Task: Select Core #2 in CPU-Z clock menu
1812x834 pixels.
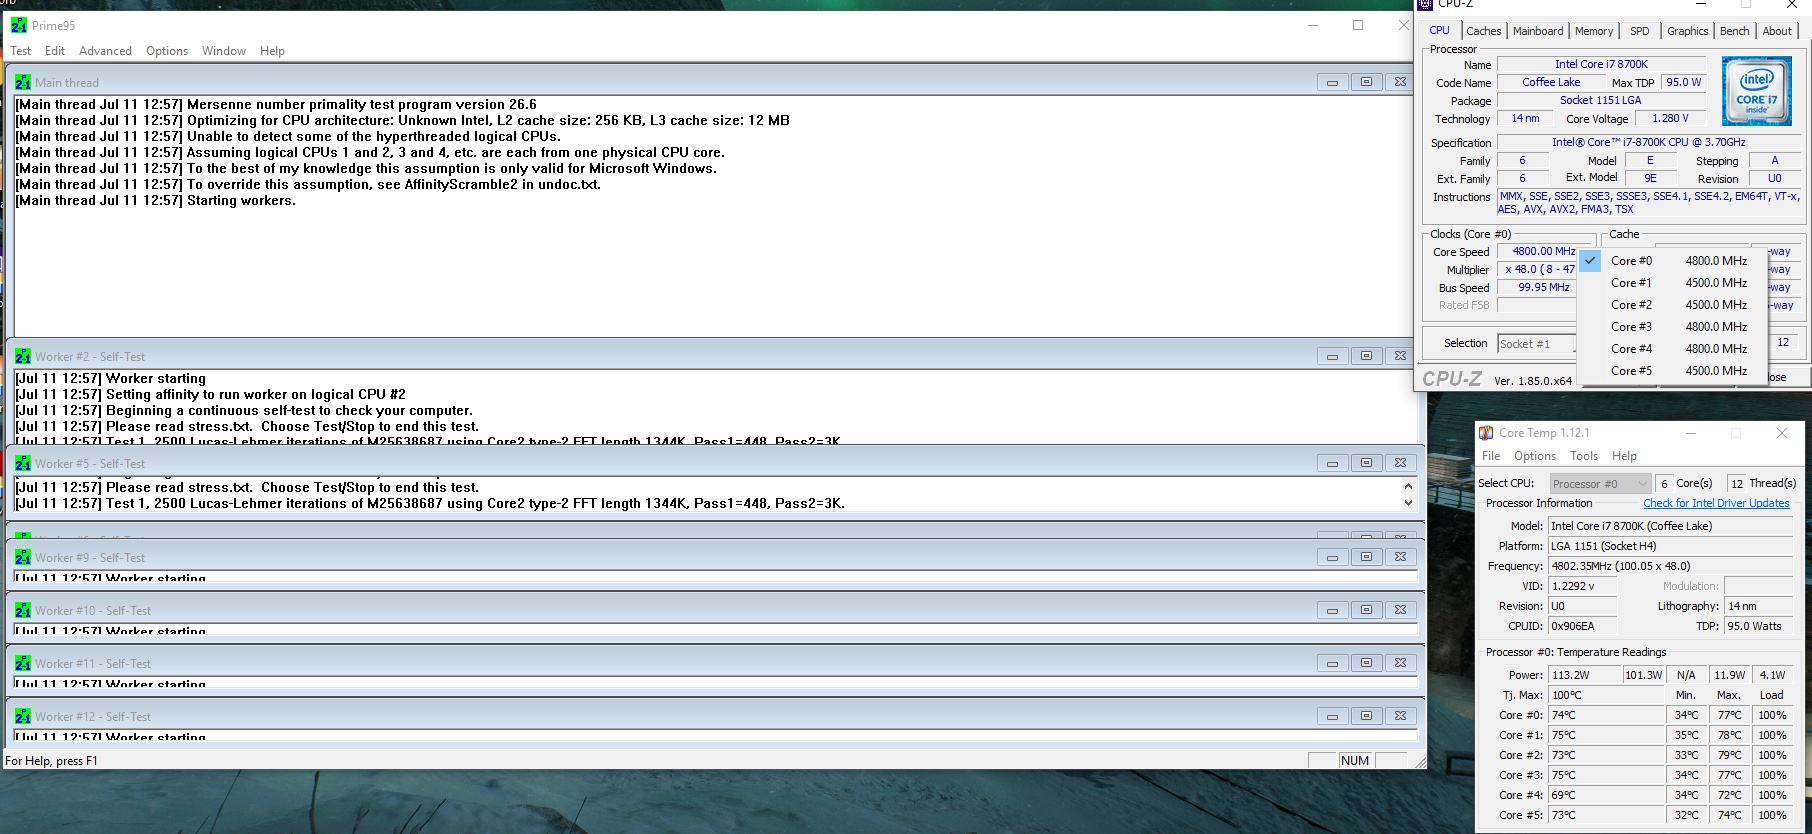Action: pos(1673,305)
